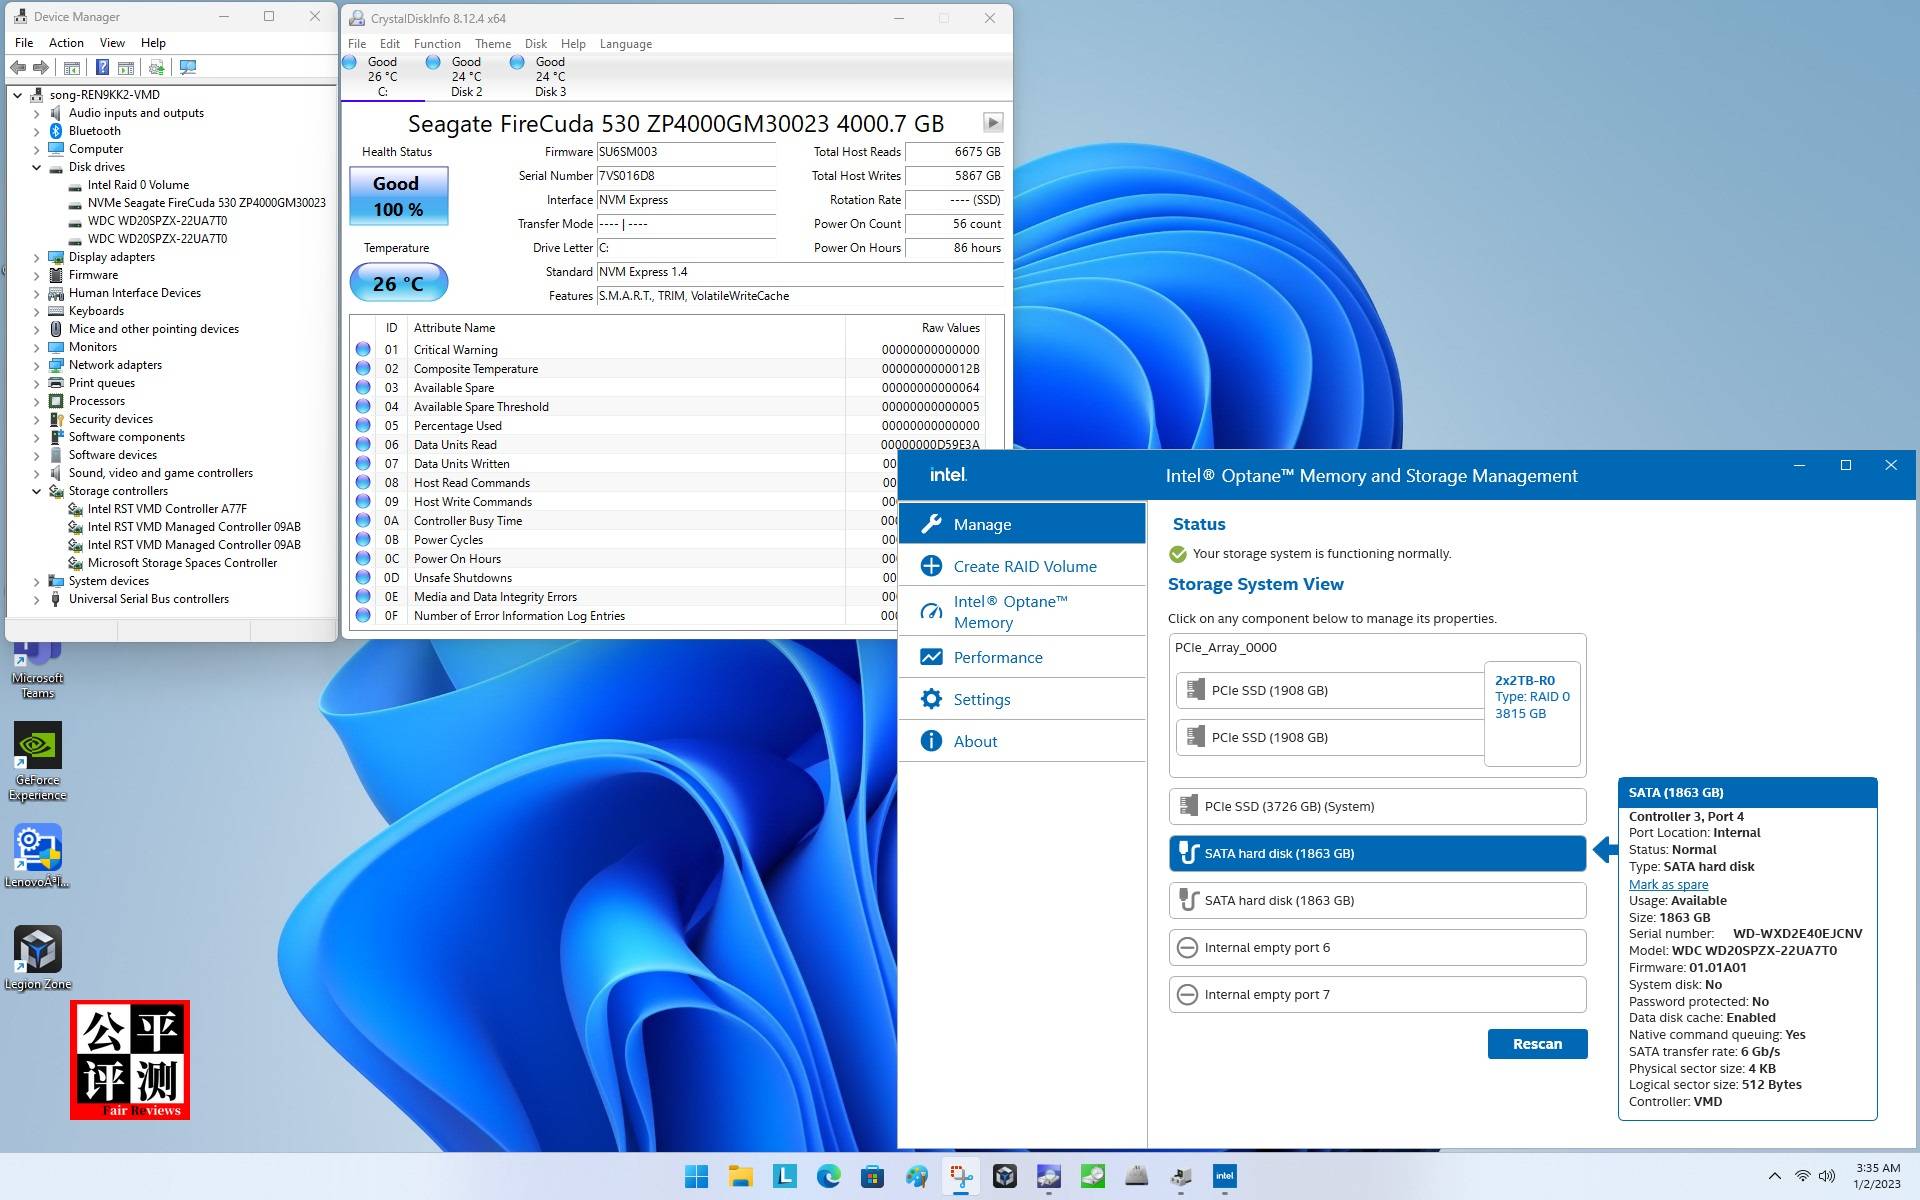Expand the Display adapters node
This screenshot has height=1200, width=1920.
pyautogui.click(x=37, y=257)
